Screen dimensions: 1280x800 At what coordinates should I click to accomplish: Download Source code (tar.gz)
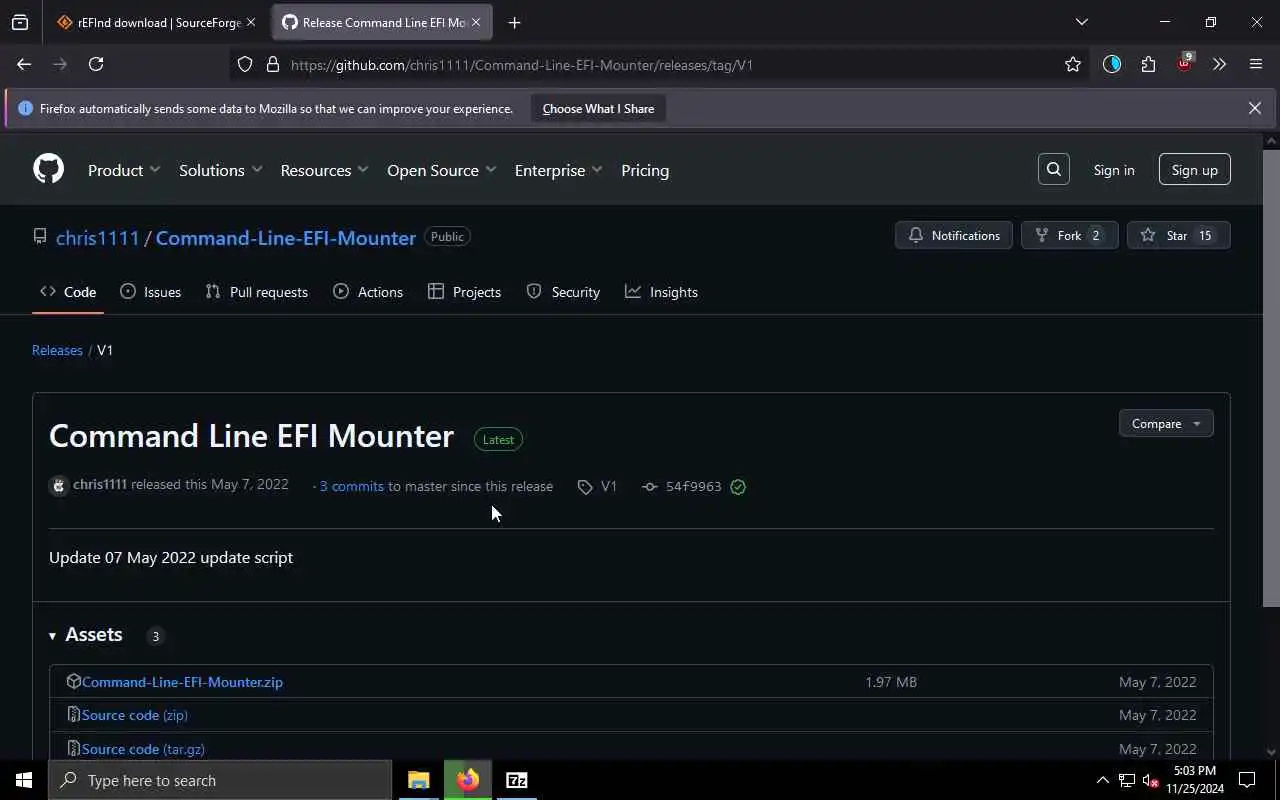pyautogui.click(x=143, y=748)
